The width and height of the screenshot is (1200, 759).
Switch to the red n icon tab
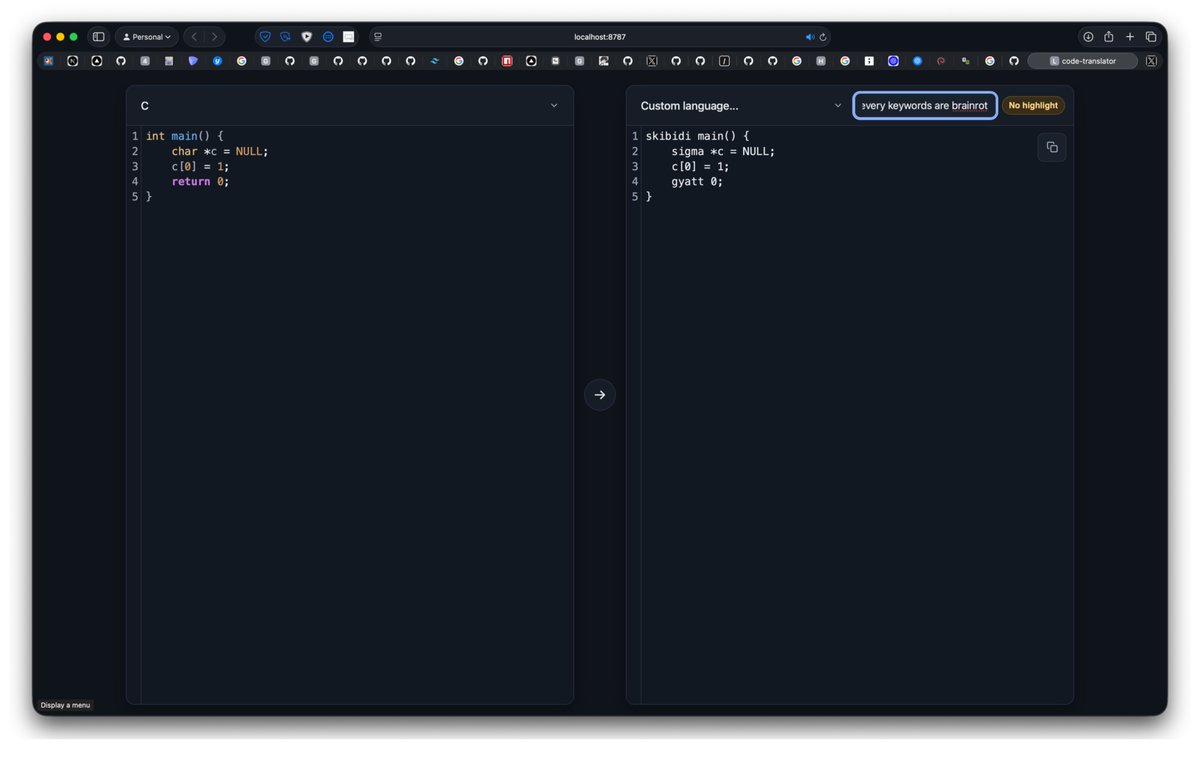tap(507, 61)
